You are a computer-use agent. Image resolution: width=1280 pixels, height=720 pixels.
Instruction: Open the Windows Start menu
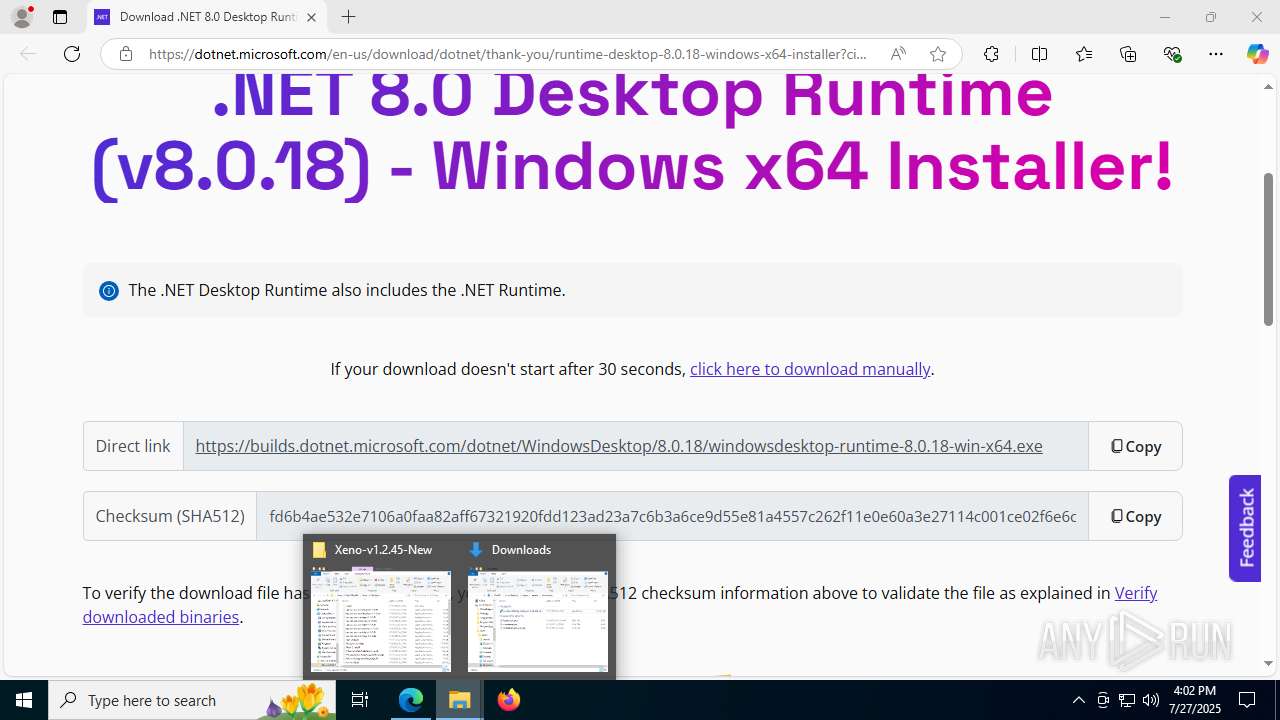24,700
